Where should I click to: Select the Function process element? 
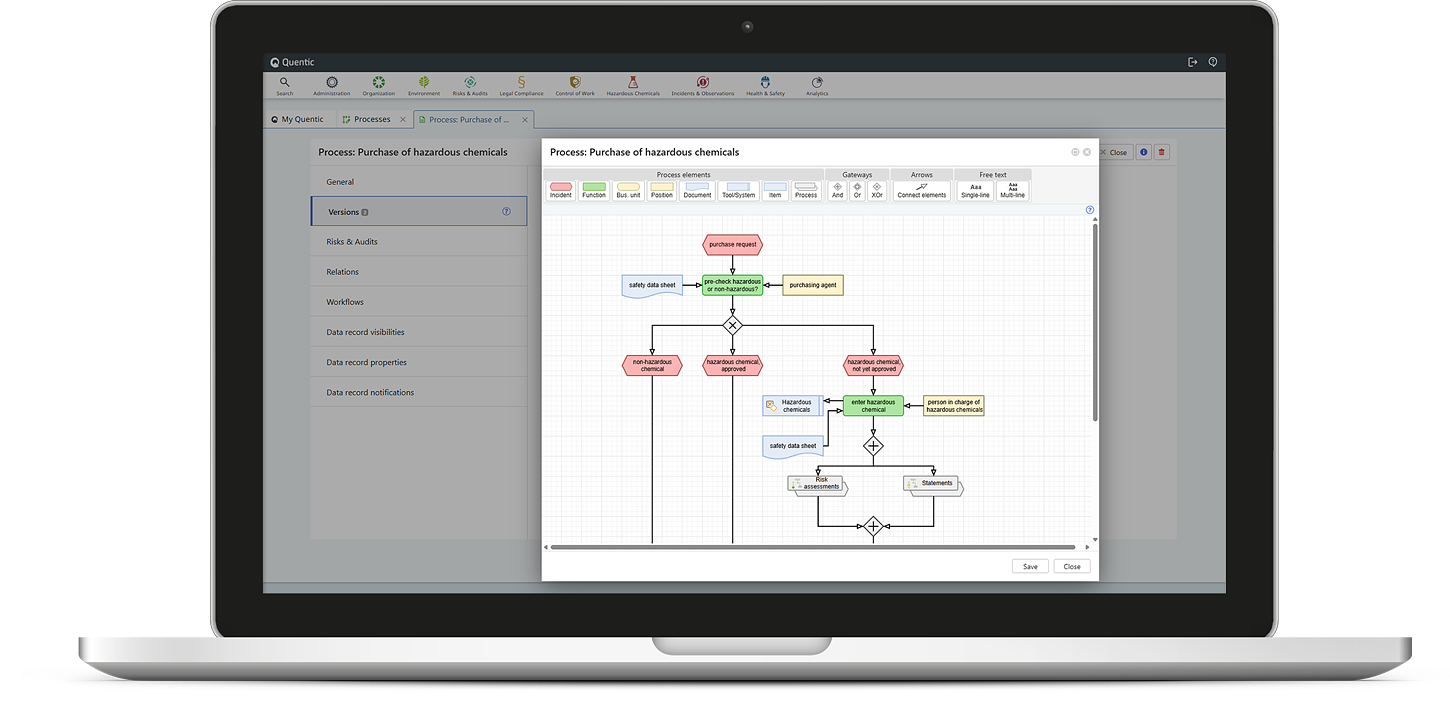click(x=594, y=190)
